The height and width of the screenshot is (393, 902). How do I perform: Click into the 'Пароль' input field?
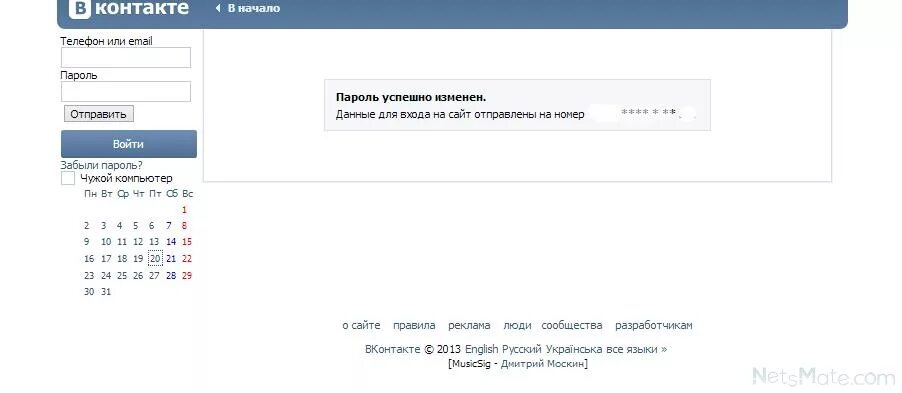[x=126, y=91]
